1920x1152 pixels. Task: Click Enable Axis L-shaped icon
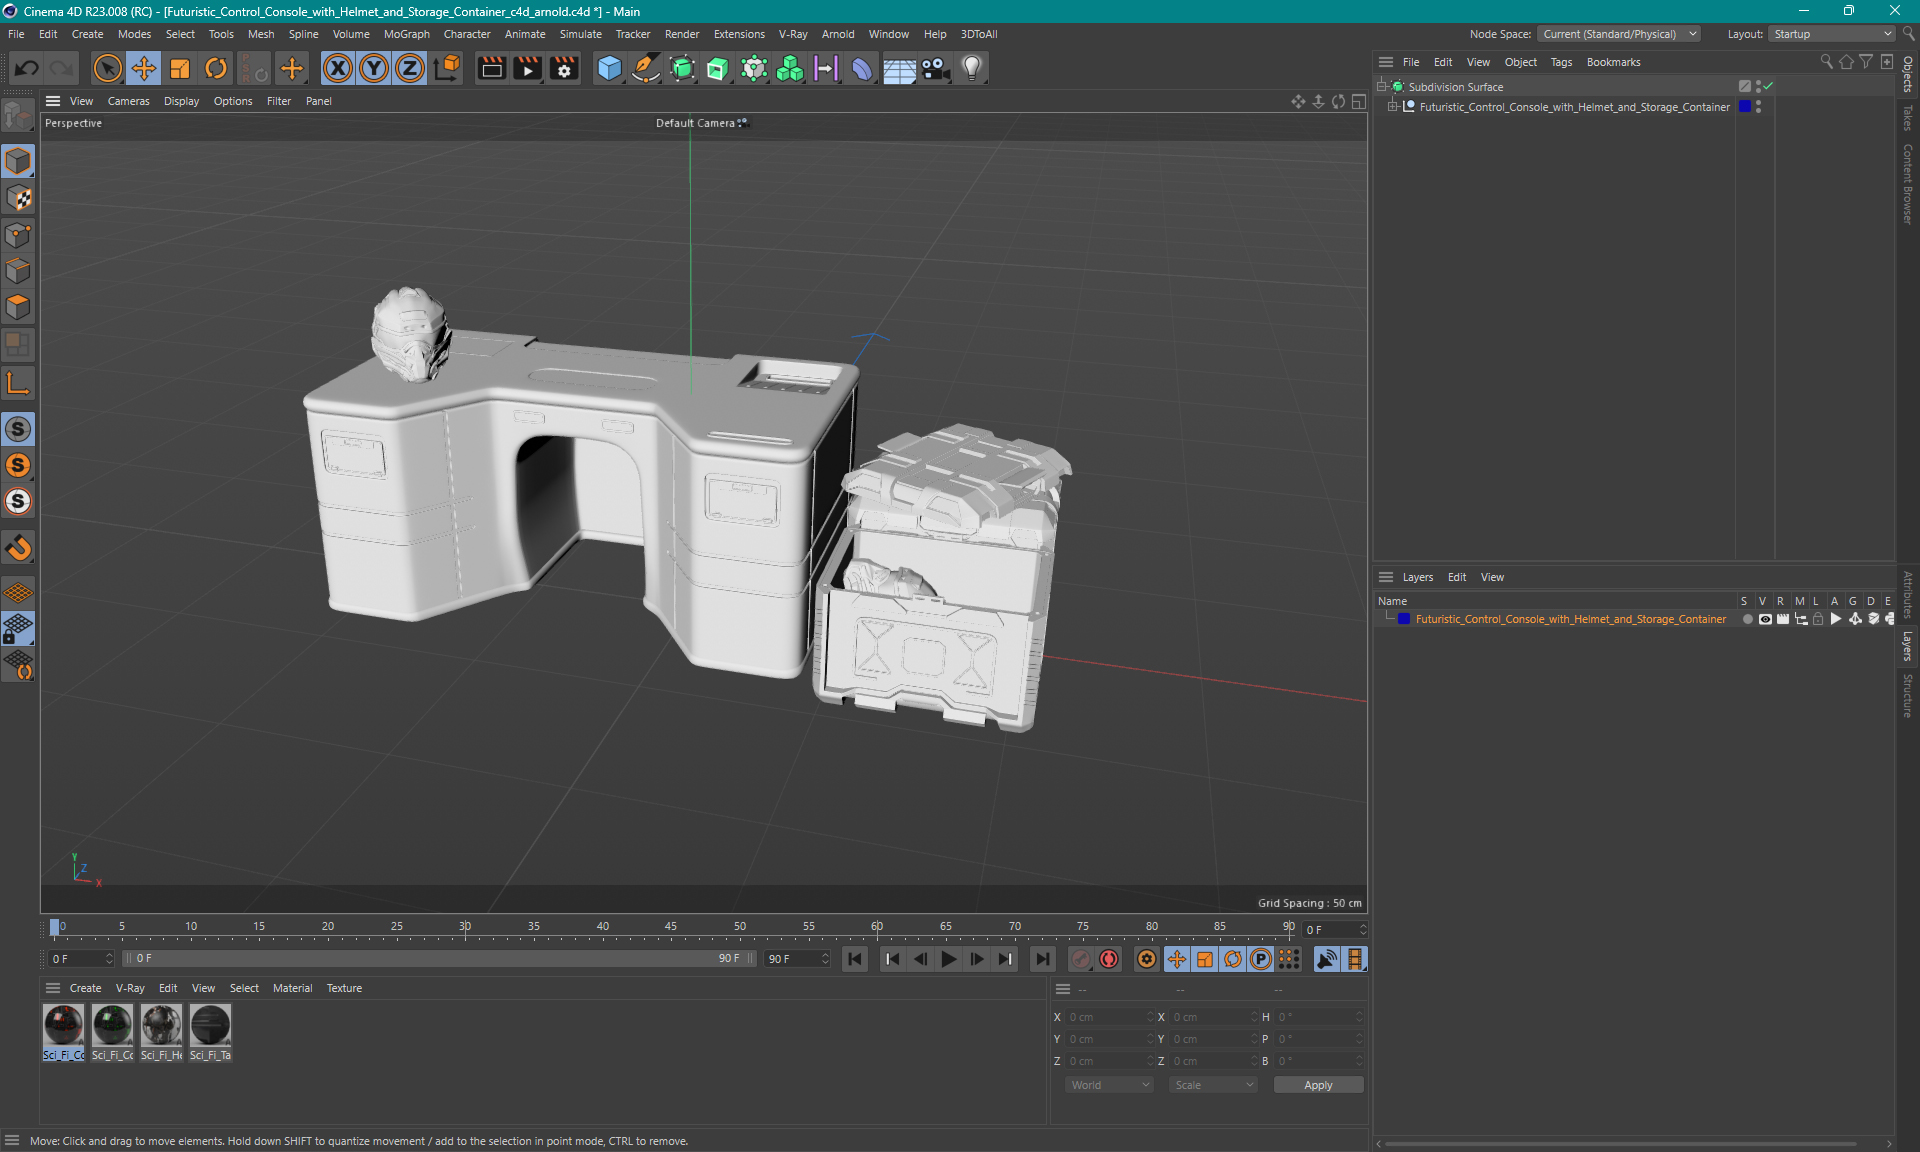[18, 383]
